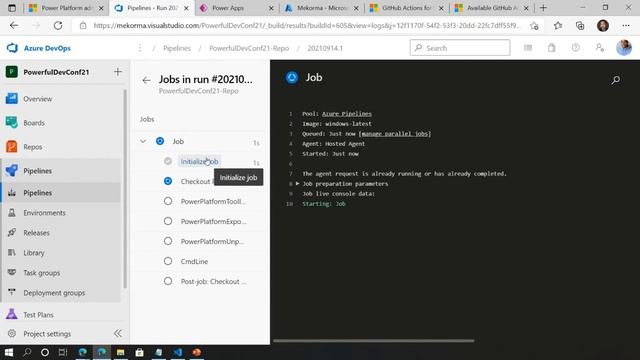
Task: Select the PowerPlatformUnp... step
Action: coord(212,241)
